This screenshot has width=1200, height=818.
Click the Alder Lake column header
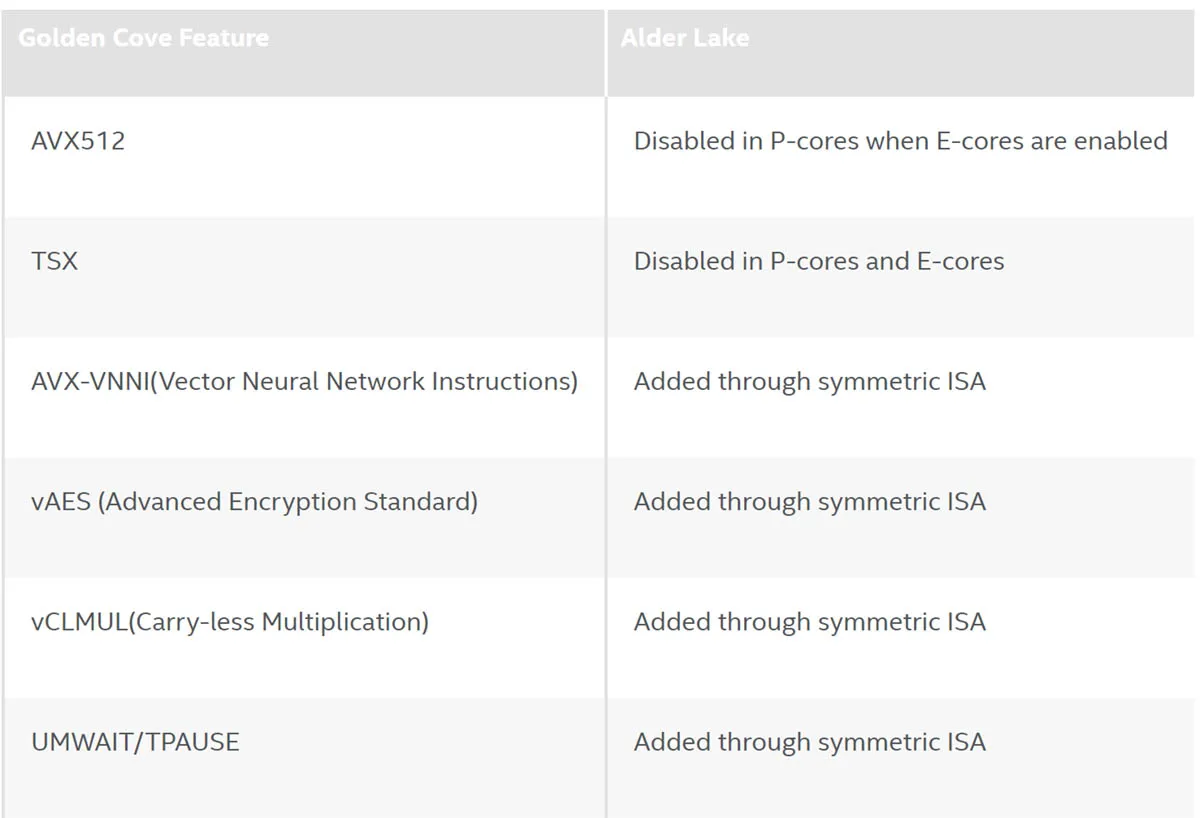(x=902, y=53)
